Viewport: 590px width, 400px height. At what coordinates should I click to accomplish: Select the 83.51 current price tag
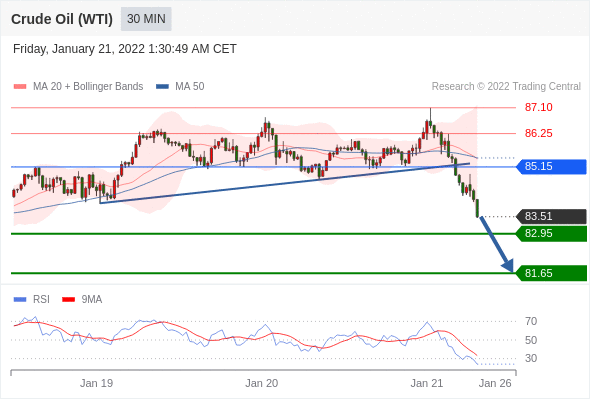(551, 216)
